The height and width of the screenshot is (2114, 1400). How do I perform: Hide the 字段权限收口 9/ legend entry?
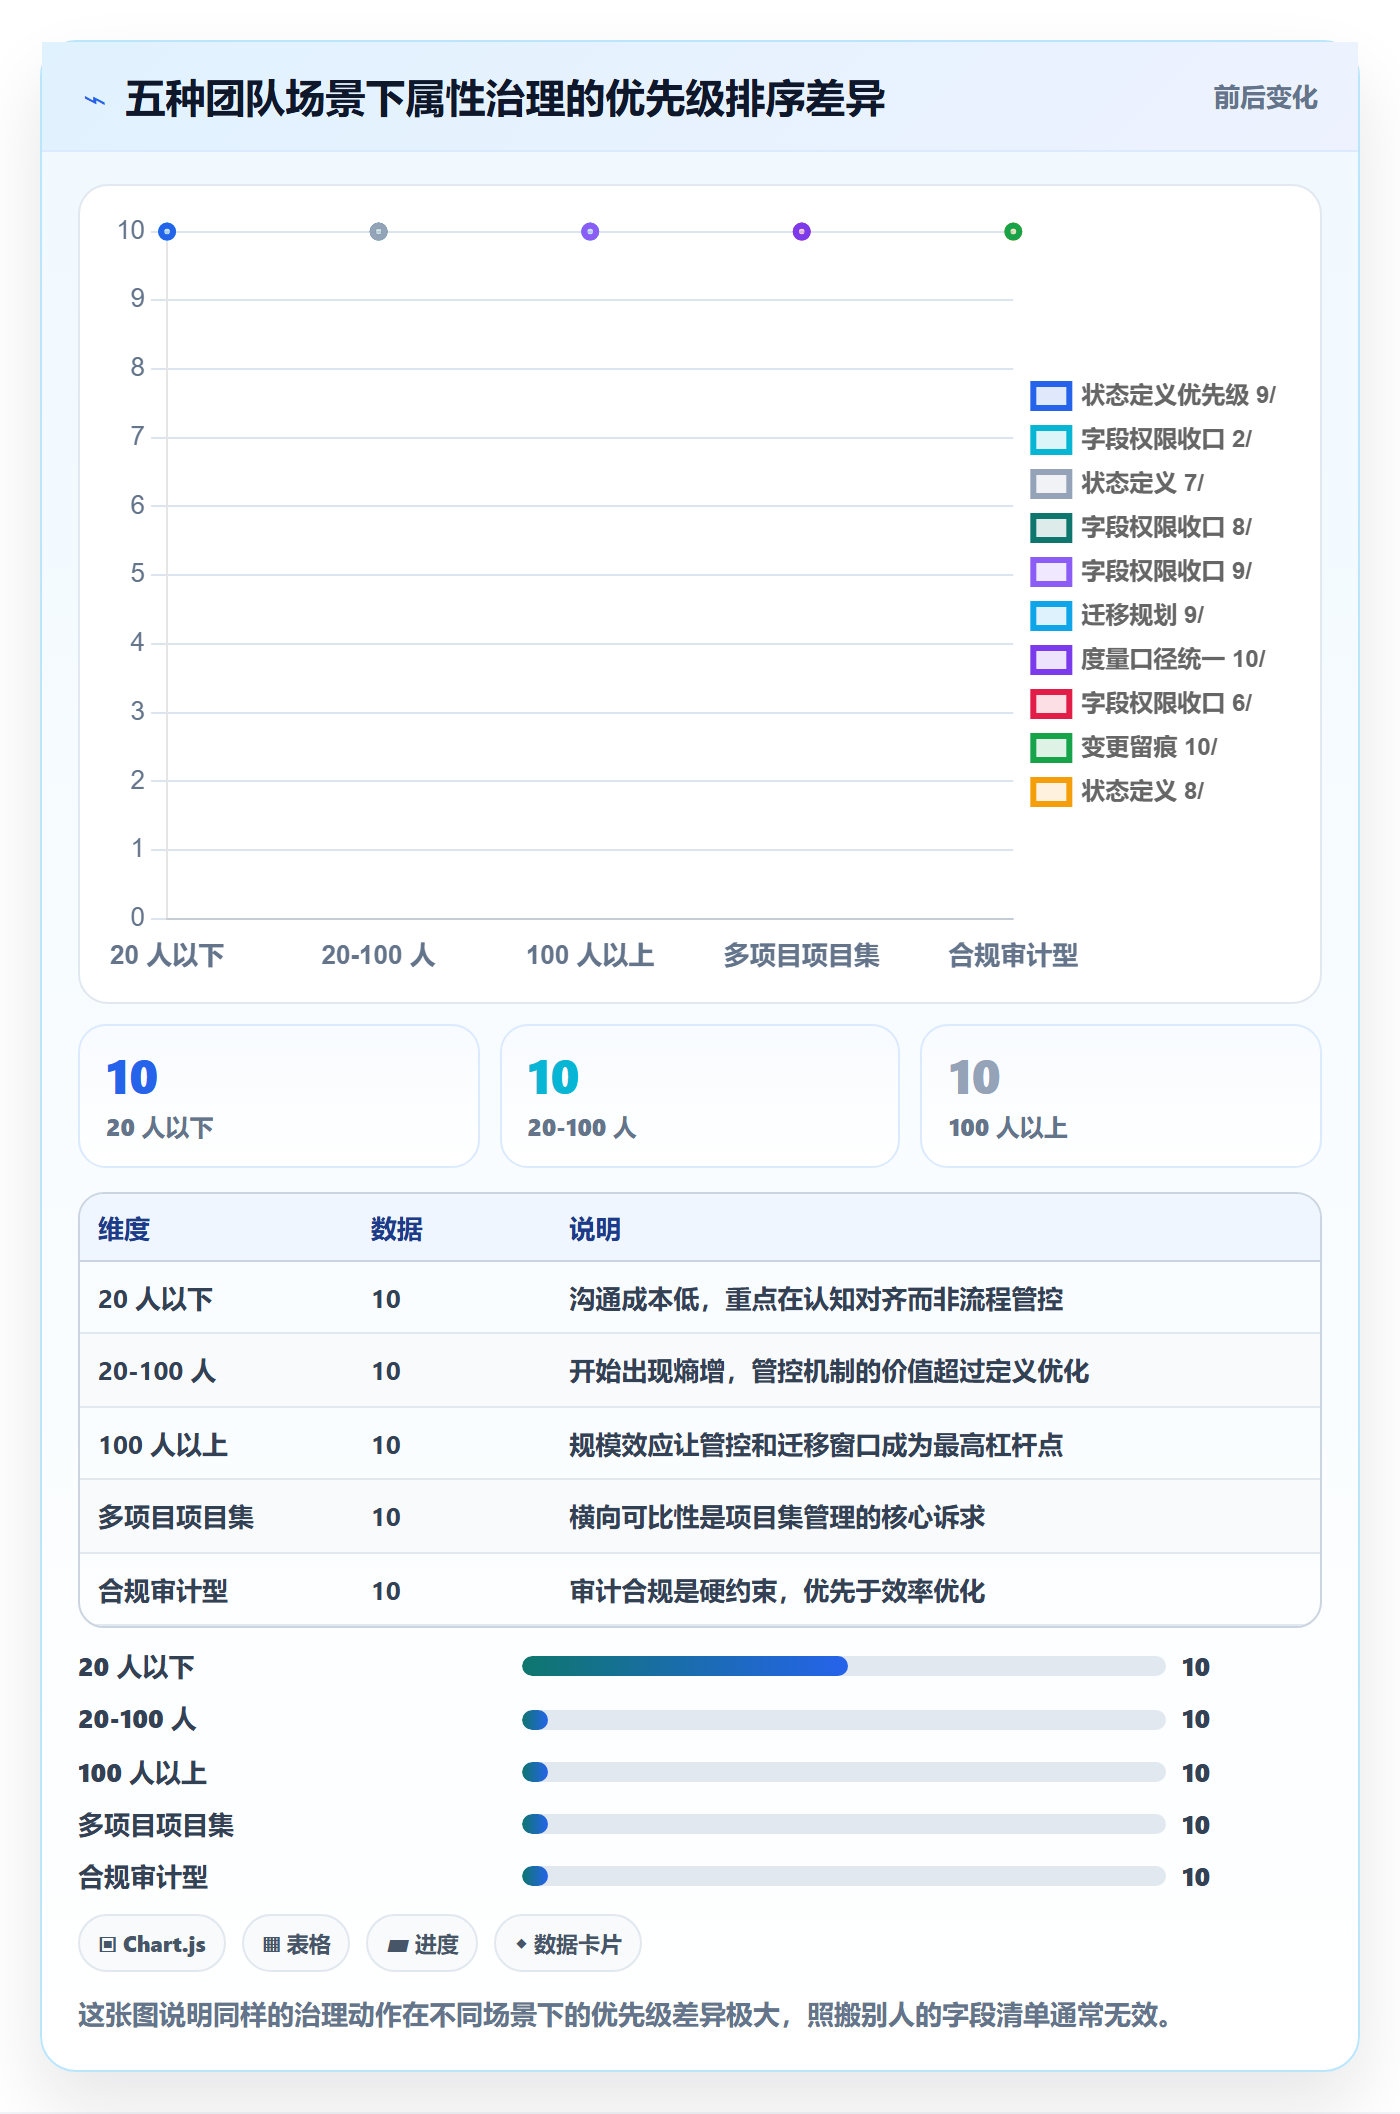click(1141, 571)
